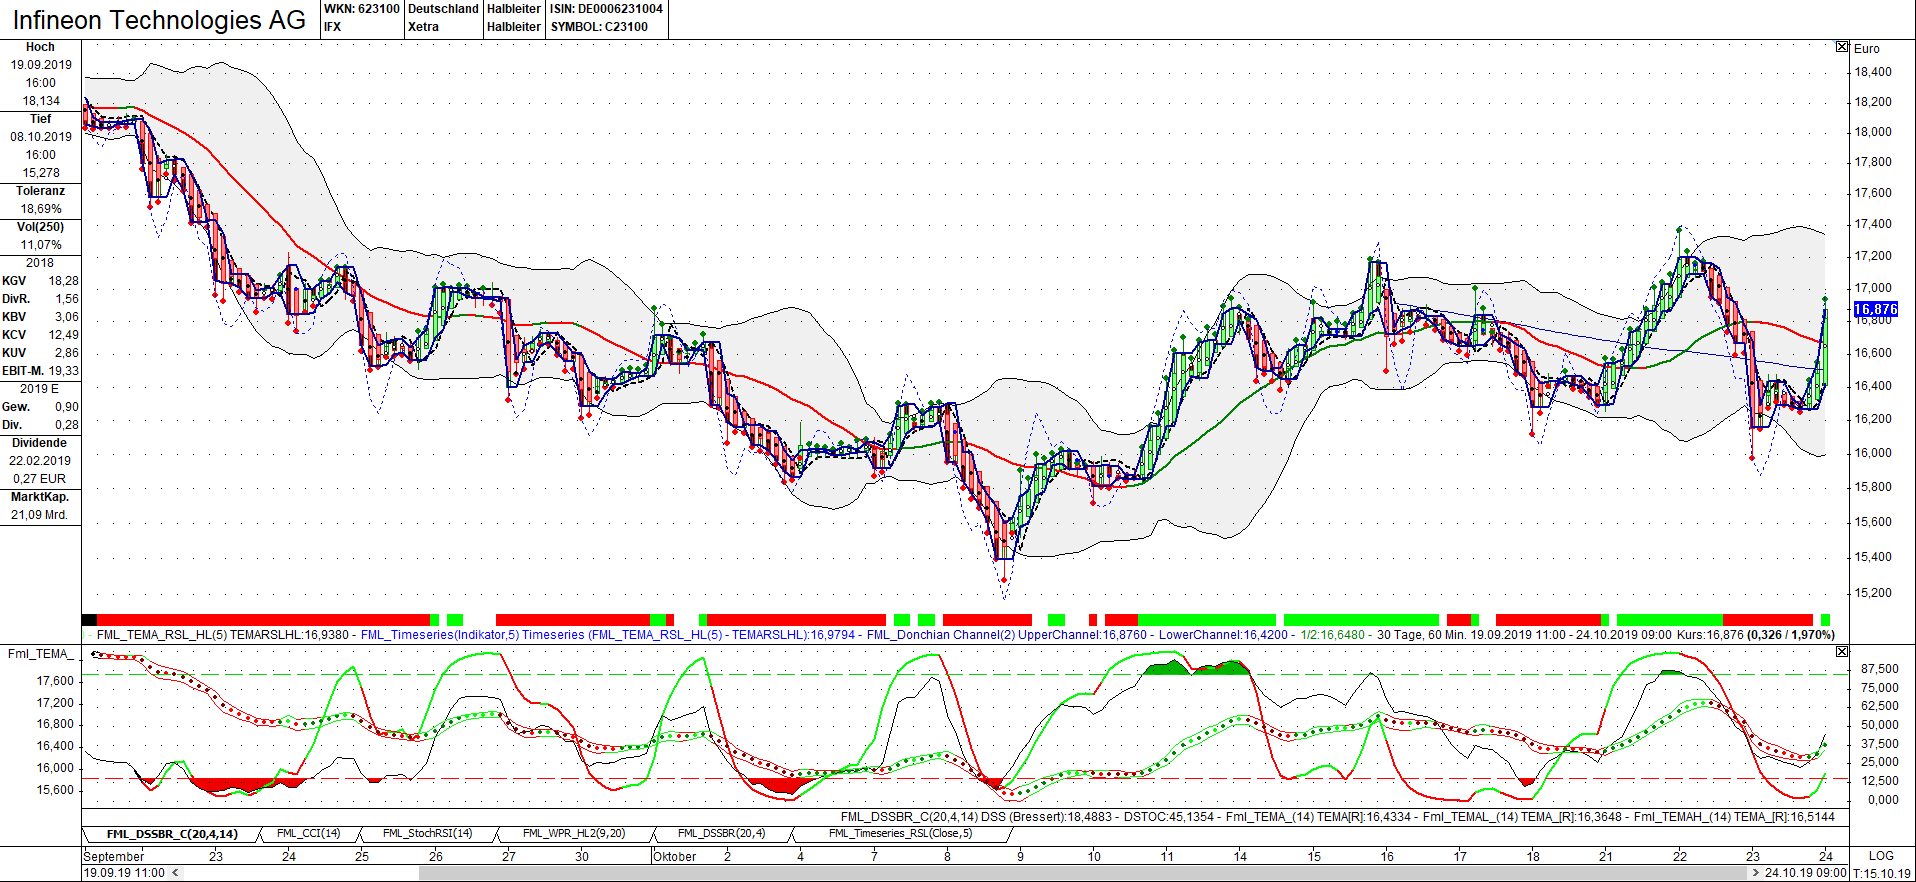
Task: Click the DivR. value 1,56
Action: 67,299
